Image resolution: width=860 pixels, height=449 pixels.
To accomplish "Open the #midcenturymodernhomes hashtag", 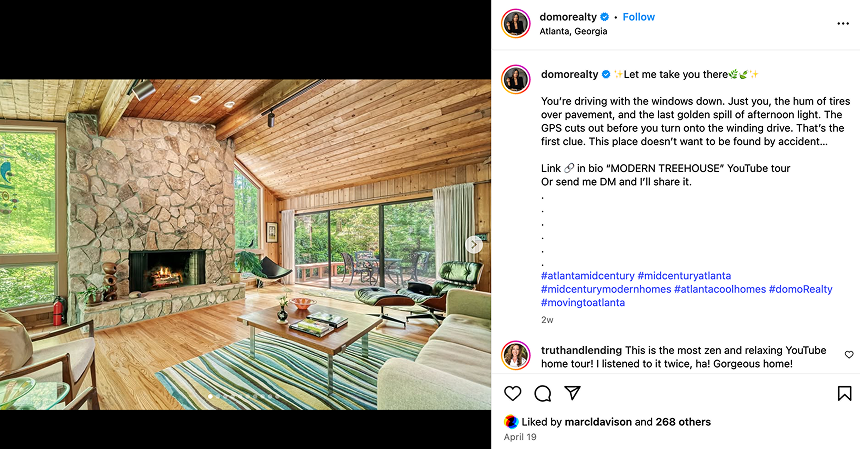I will pyautogui.click(x=606, y=289).
